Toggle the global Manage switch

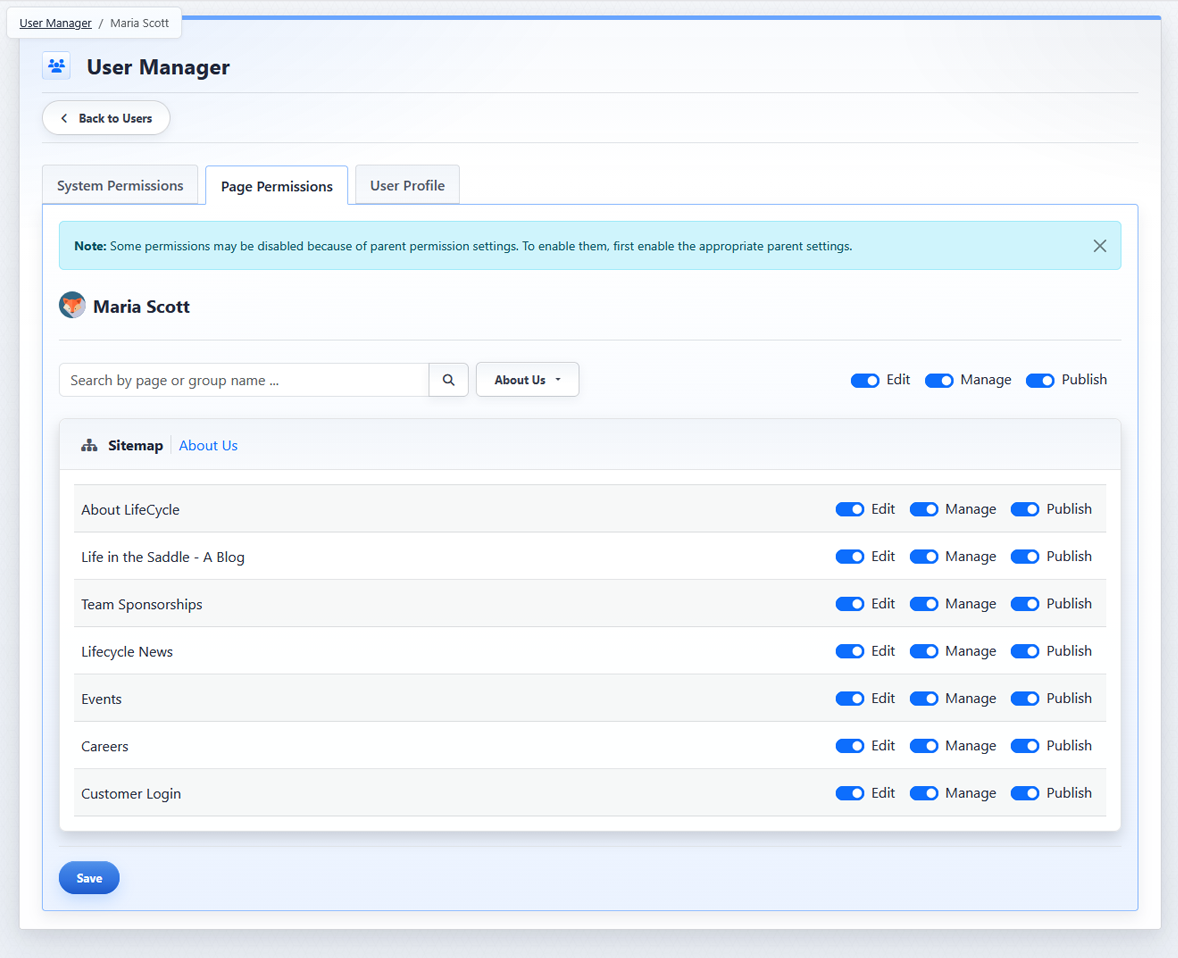(939, 380)
